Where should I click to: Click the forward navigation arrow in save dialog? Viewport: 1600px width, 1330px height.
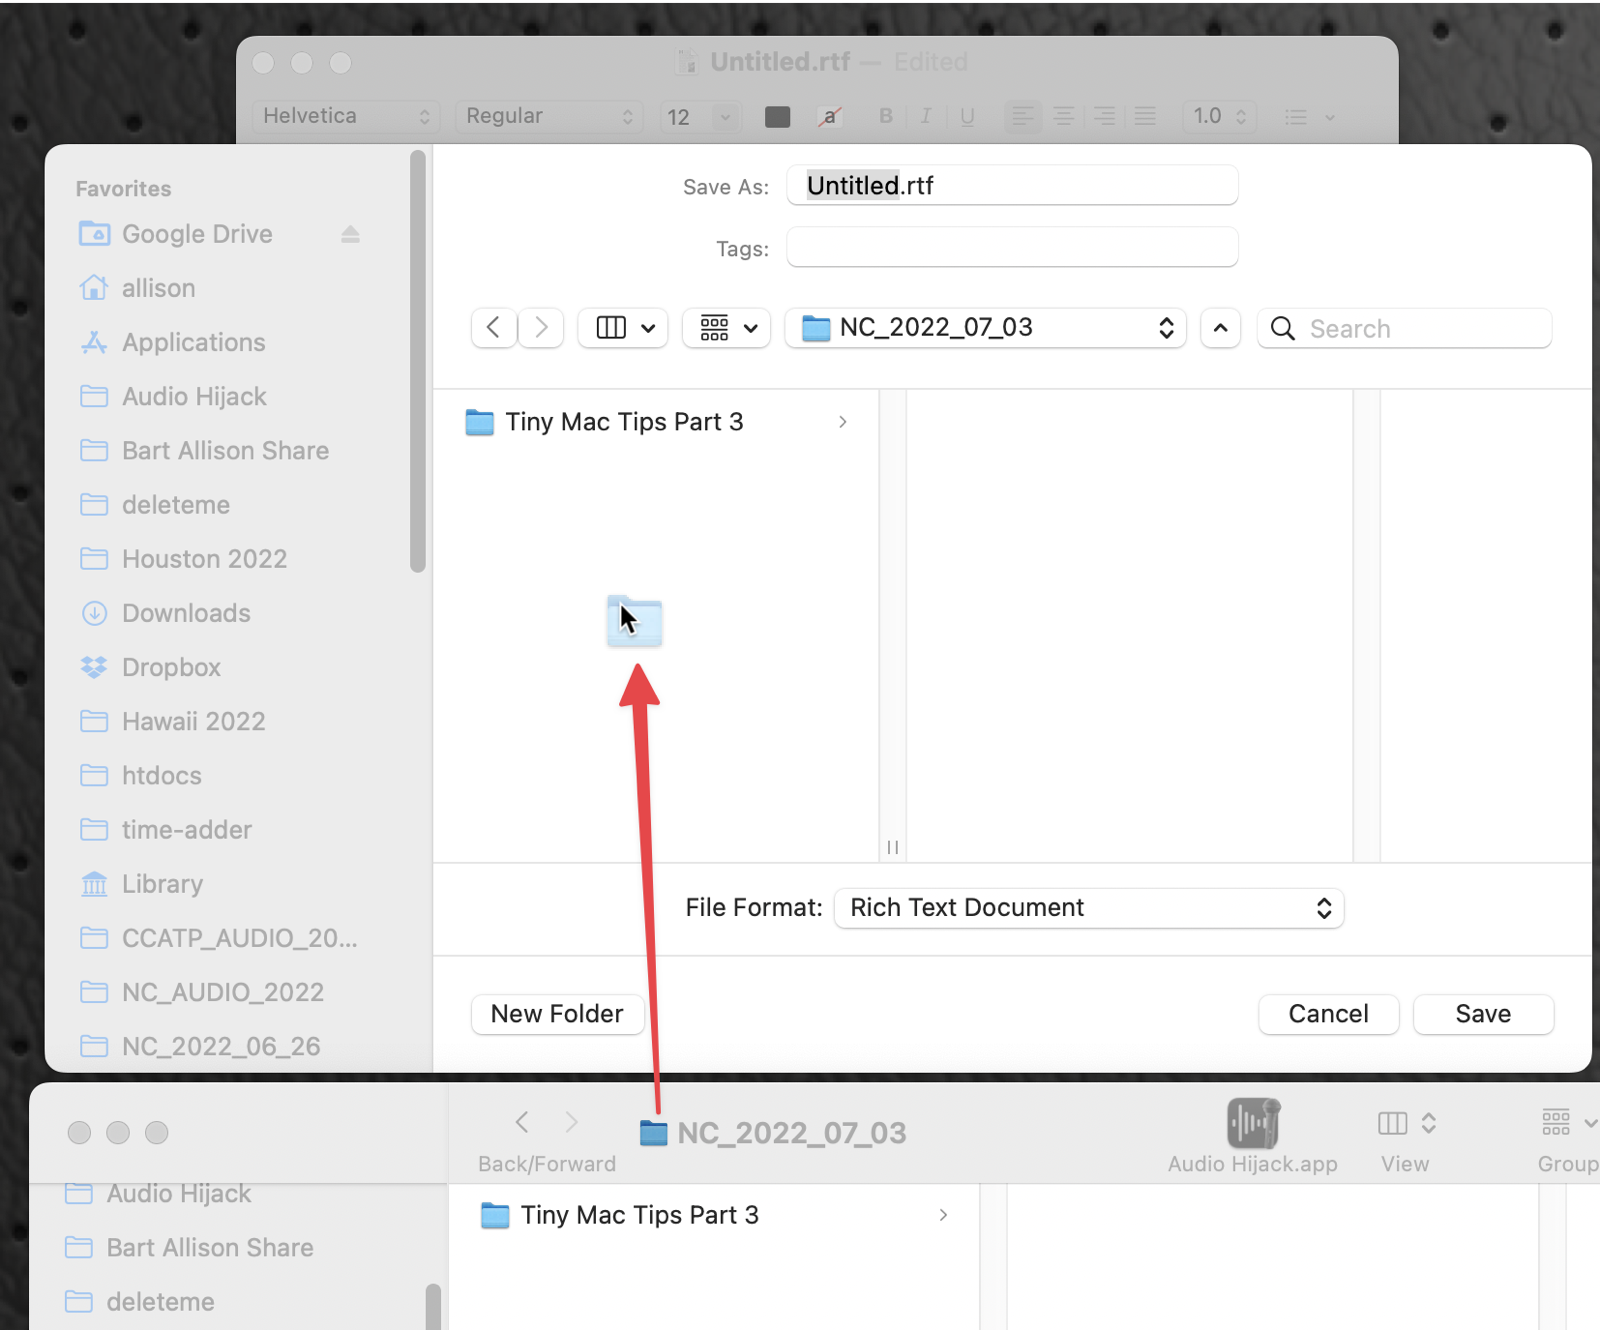coord(541,328)
